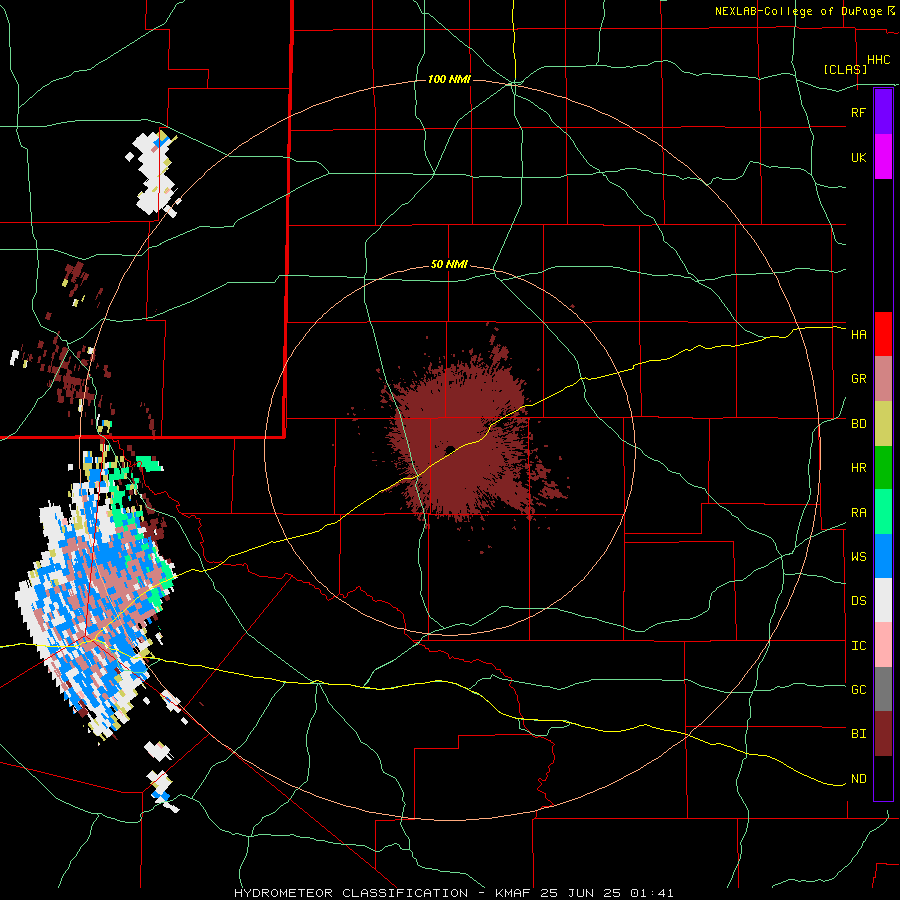This screenshot has height=900, width=900.
Task: Click the 'BD' legend label
Action: (858, 424)
